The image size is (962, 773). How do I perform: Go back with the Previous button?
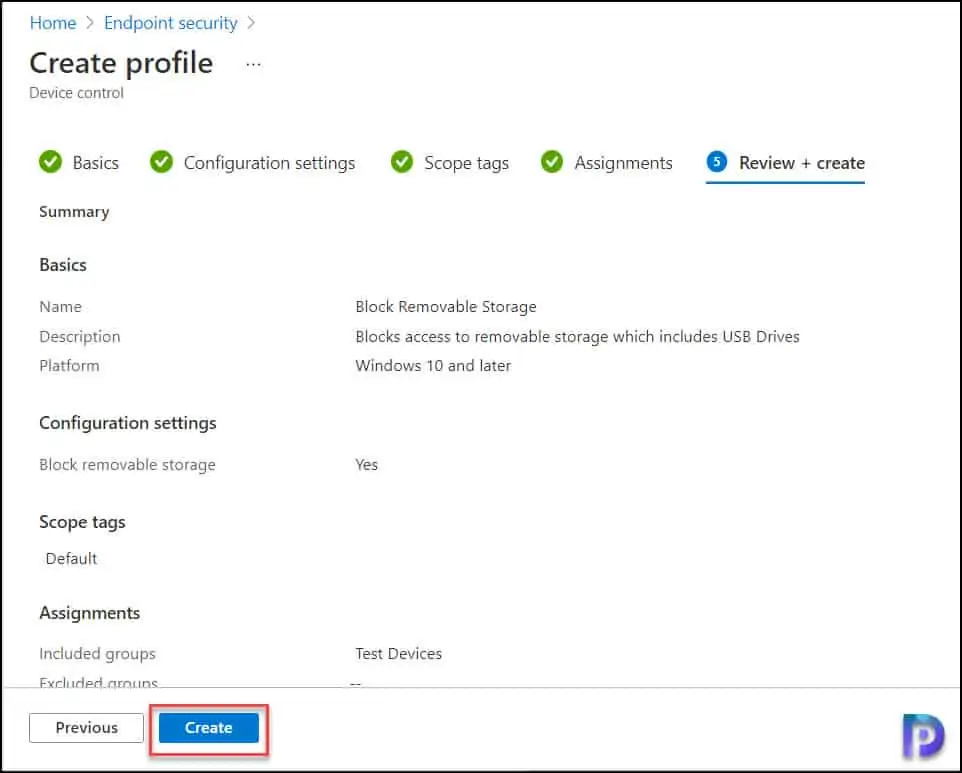86,728
